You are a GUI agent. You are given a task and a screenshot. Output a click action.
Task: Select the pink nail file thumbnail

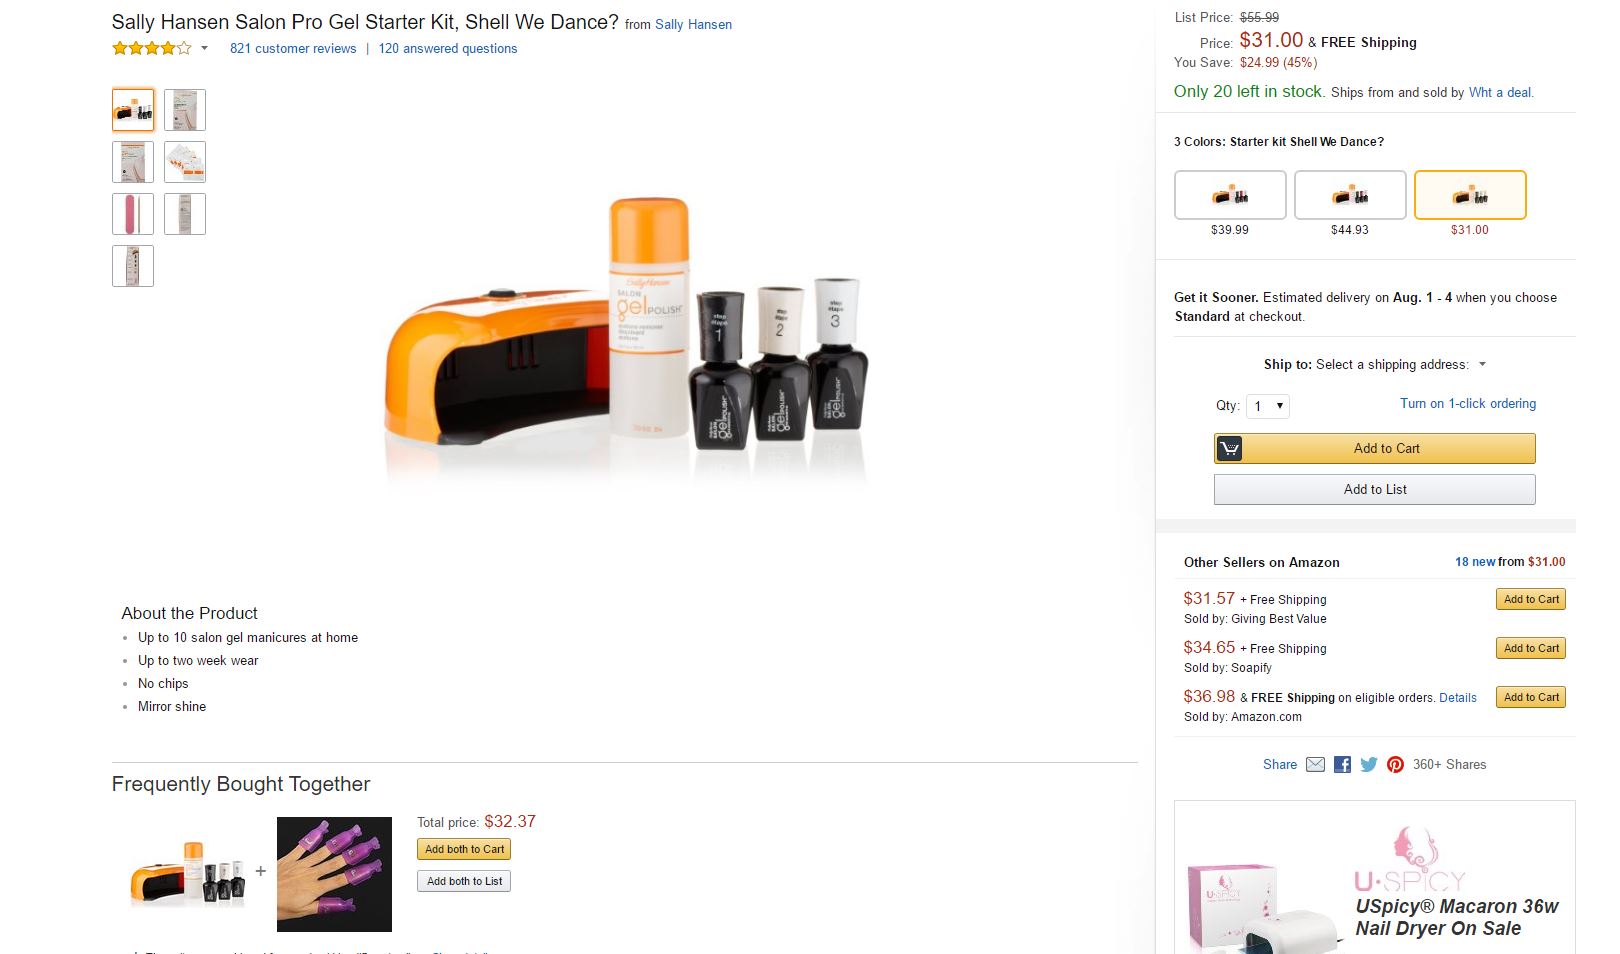coord(133,214)
